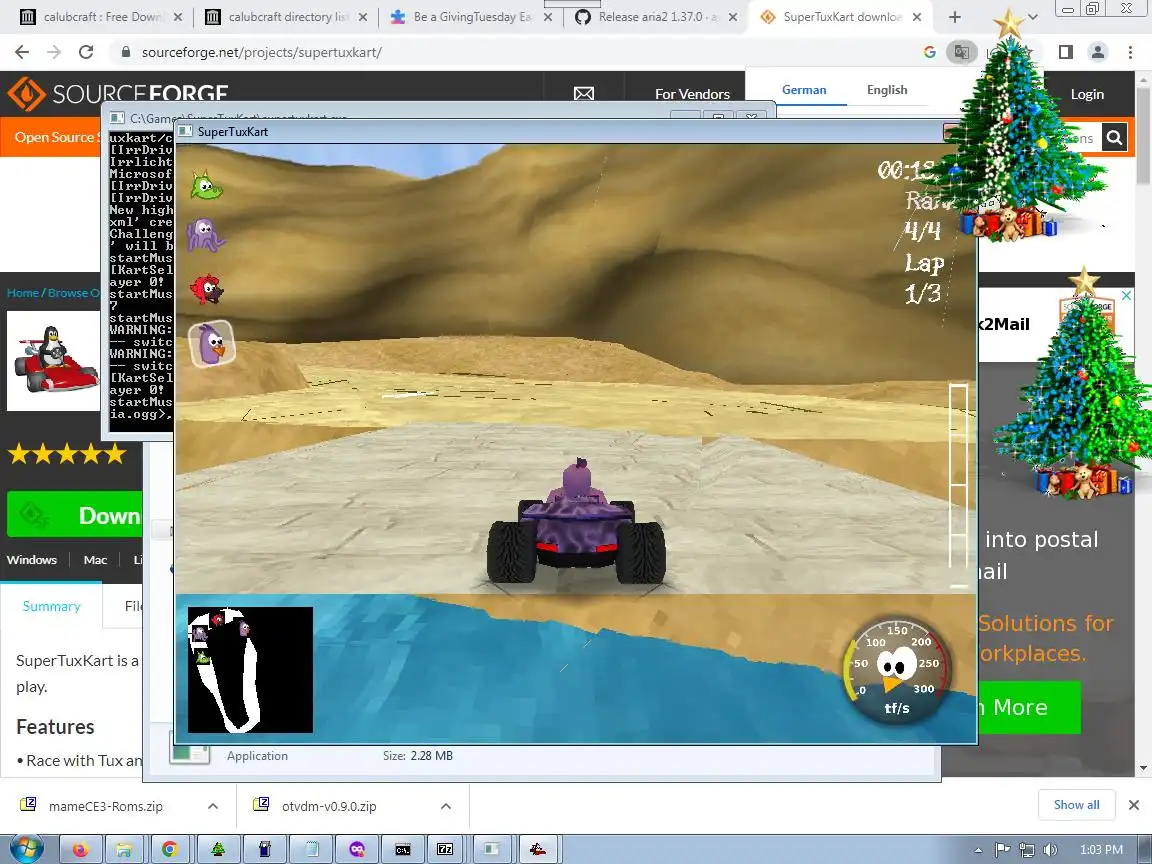Screen dimensions: 1152x864
Task: Open the Summary tab
Action: point(51,606)
